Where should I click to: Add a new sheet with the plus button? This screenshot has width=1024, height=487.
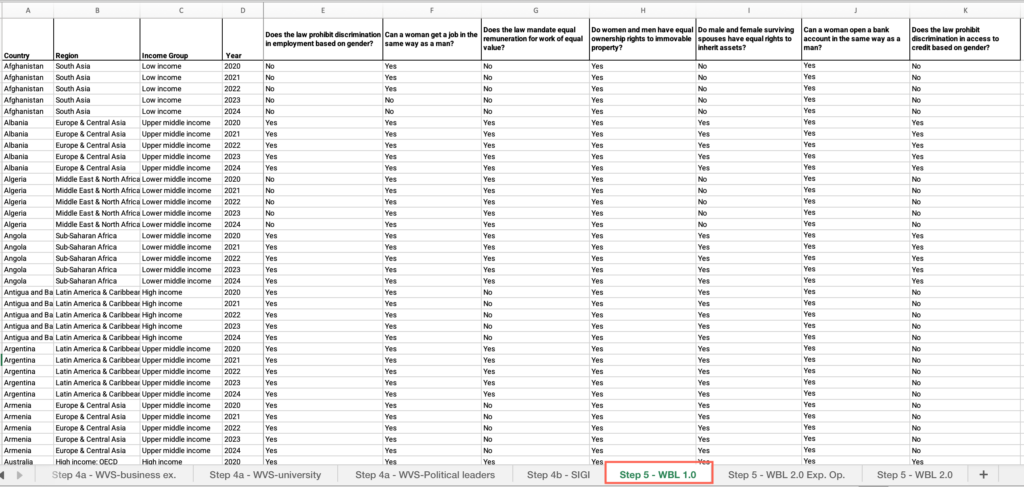point(984,475)
